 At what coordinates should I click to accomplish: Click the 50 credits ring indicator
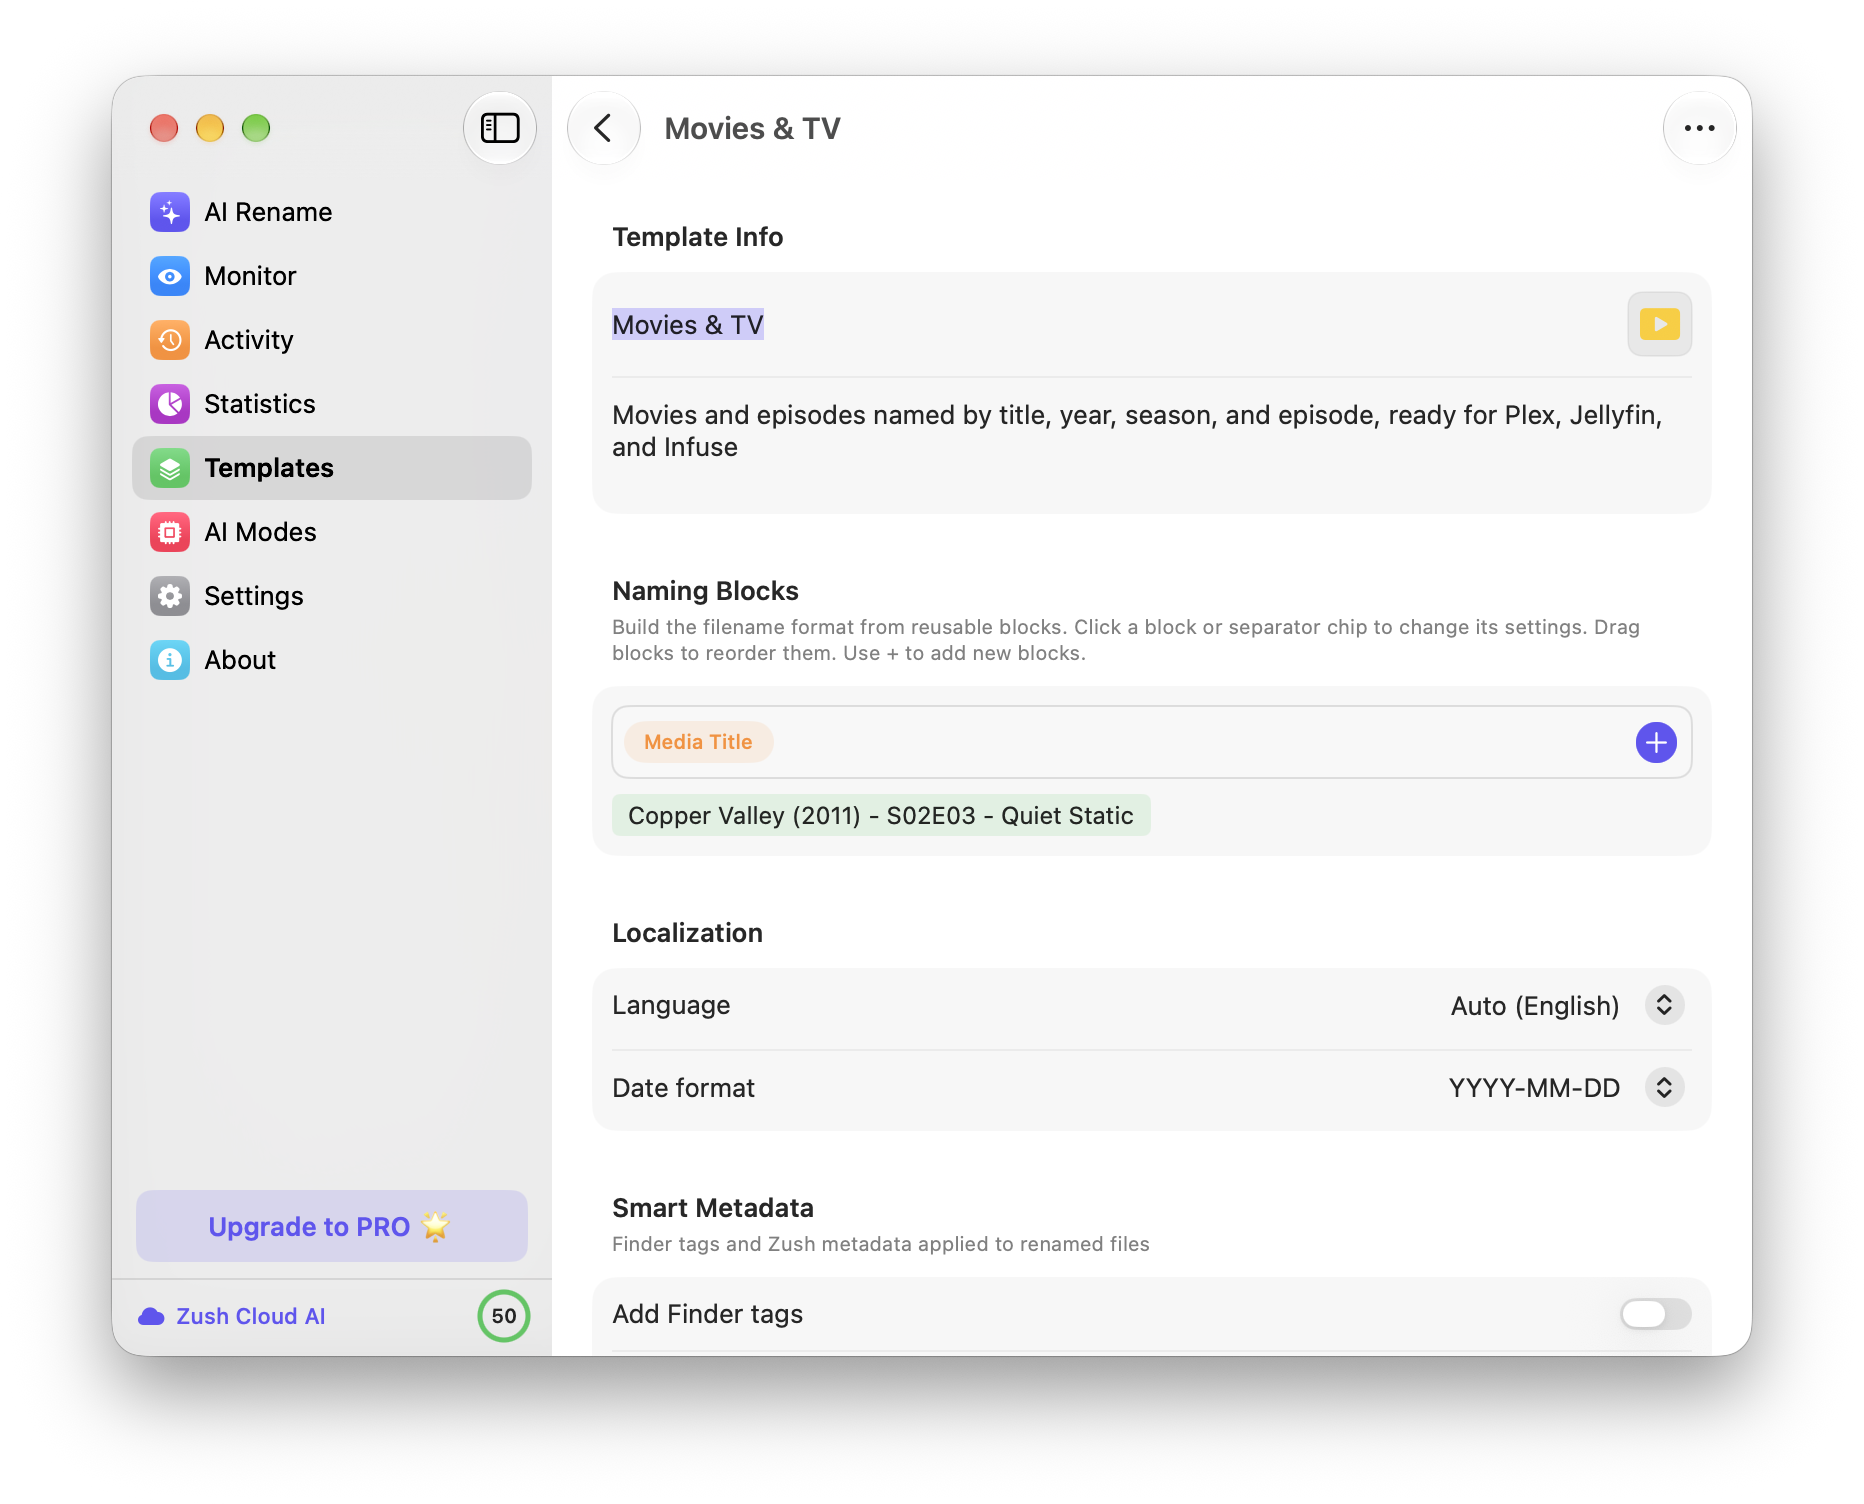click(504, 1316)
